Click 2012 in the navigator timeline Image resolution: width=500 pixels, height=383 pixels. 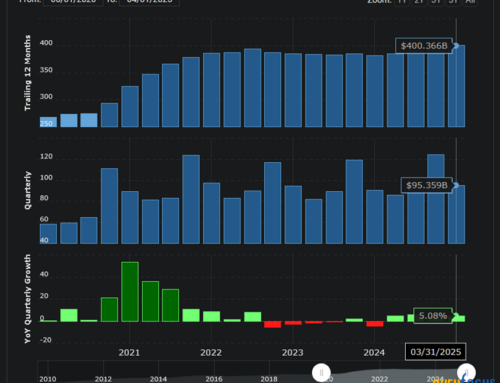click(x=103, y=379)
